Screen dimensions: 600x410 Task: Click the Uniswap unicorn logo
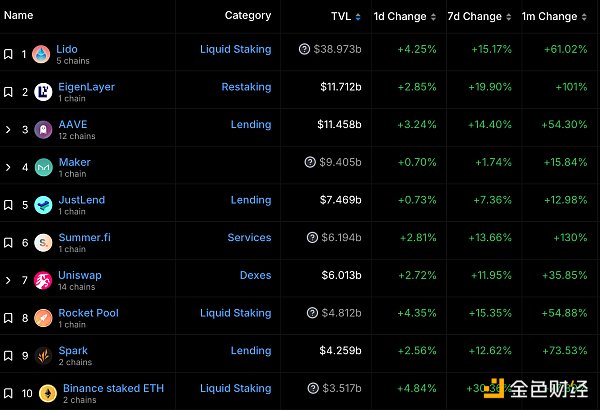point(44,280)
